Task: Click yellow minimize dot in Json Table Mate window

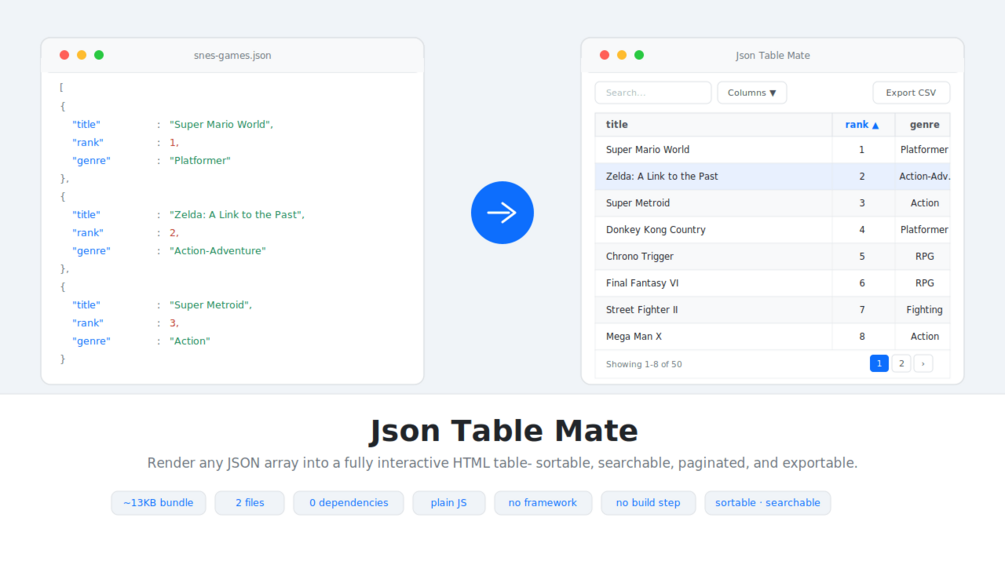Action: 622,55
